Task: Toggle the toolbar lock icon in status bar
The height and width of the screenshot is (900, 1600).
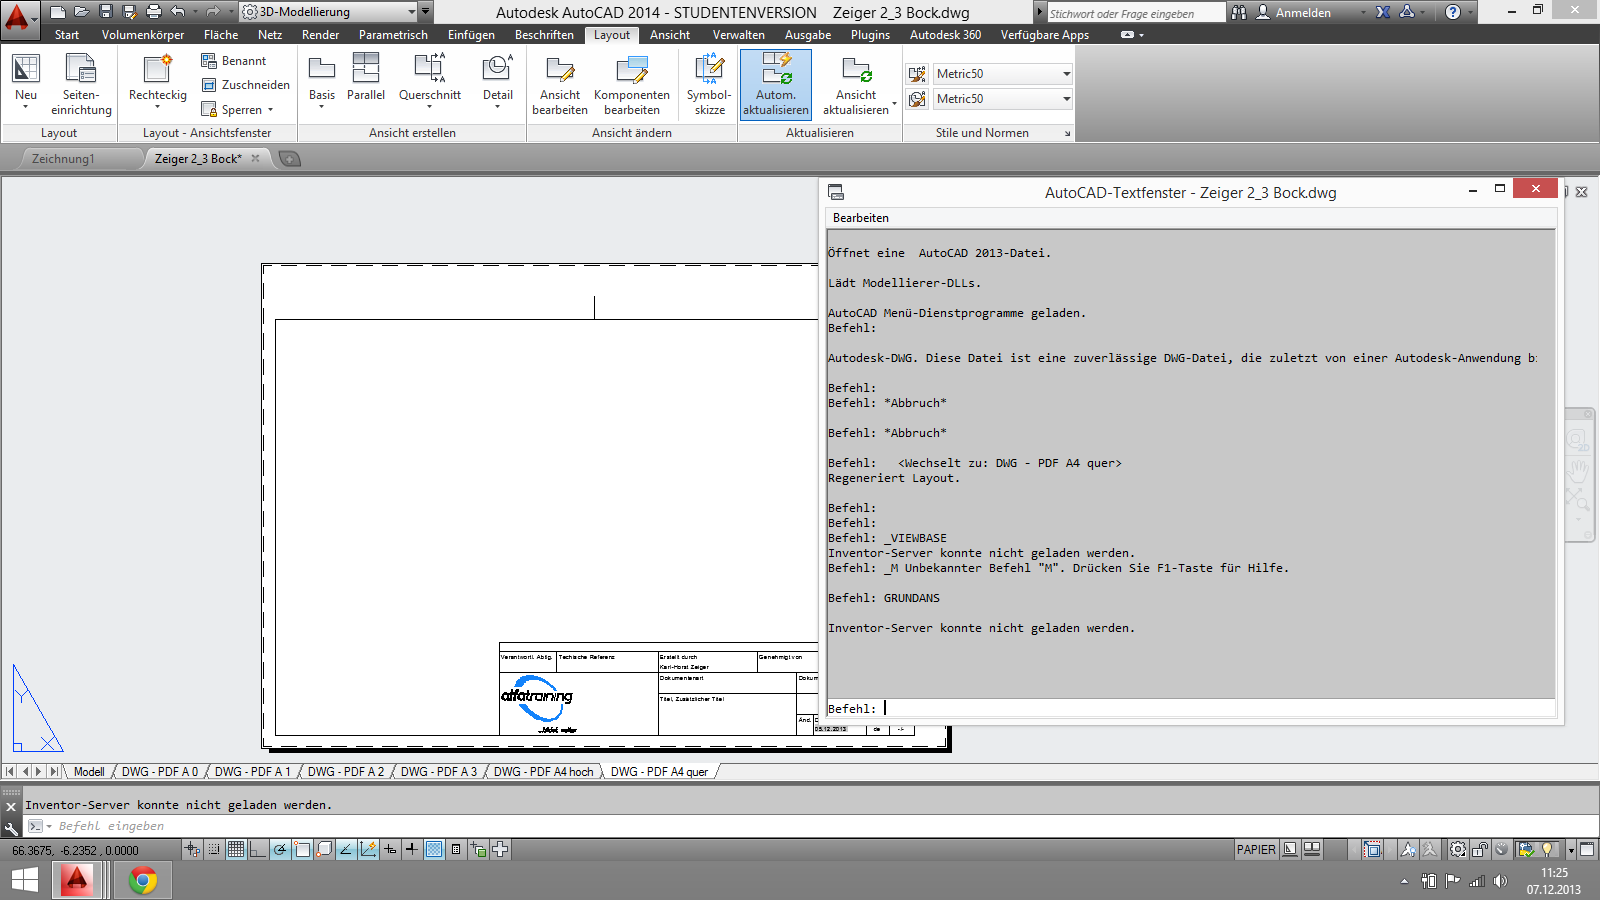Action: pyautogui.click(x=1480, y=850)
